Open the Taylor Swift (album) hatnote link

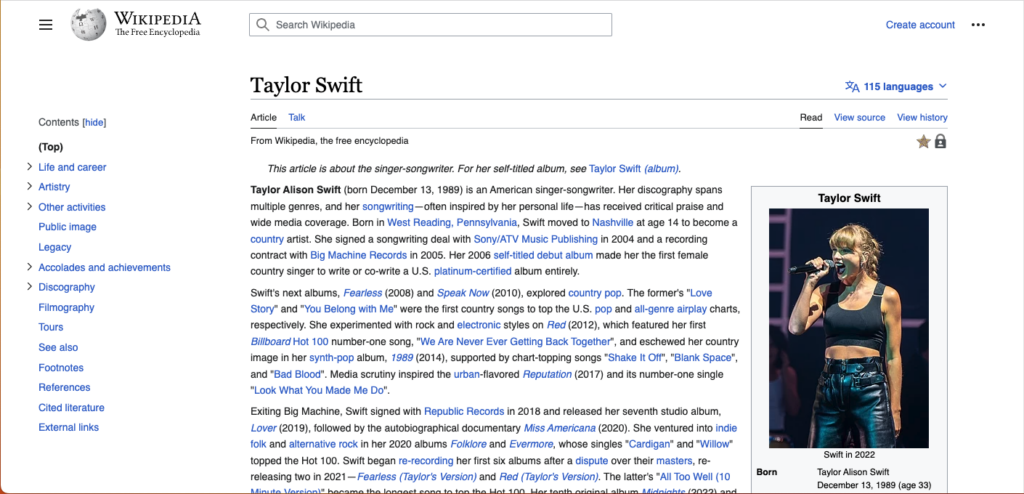(x=633, y=168)
